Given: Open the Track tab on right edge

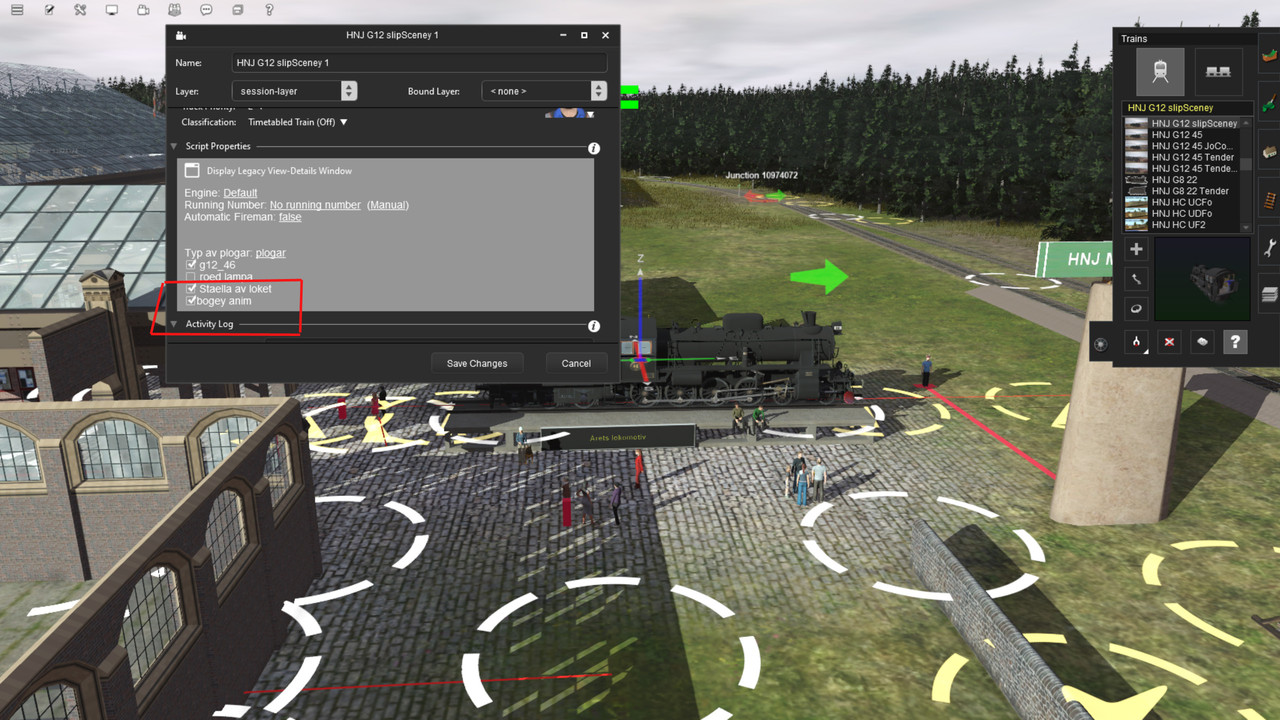Looking at the screenshot, I should pos(1269,199).
